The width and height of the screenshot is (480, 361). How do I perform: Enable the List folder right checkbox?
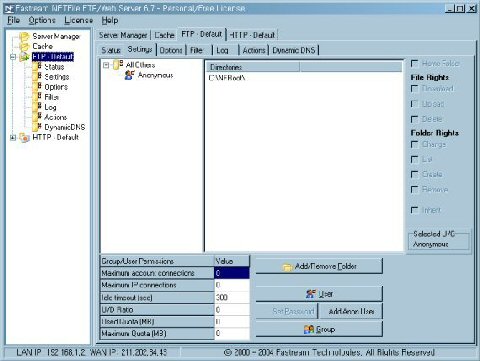point(414,159)
